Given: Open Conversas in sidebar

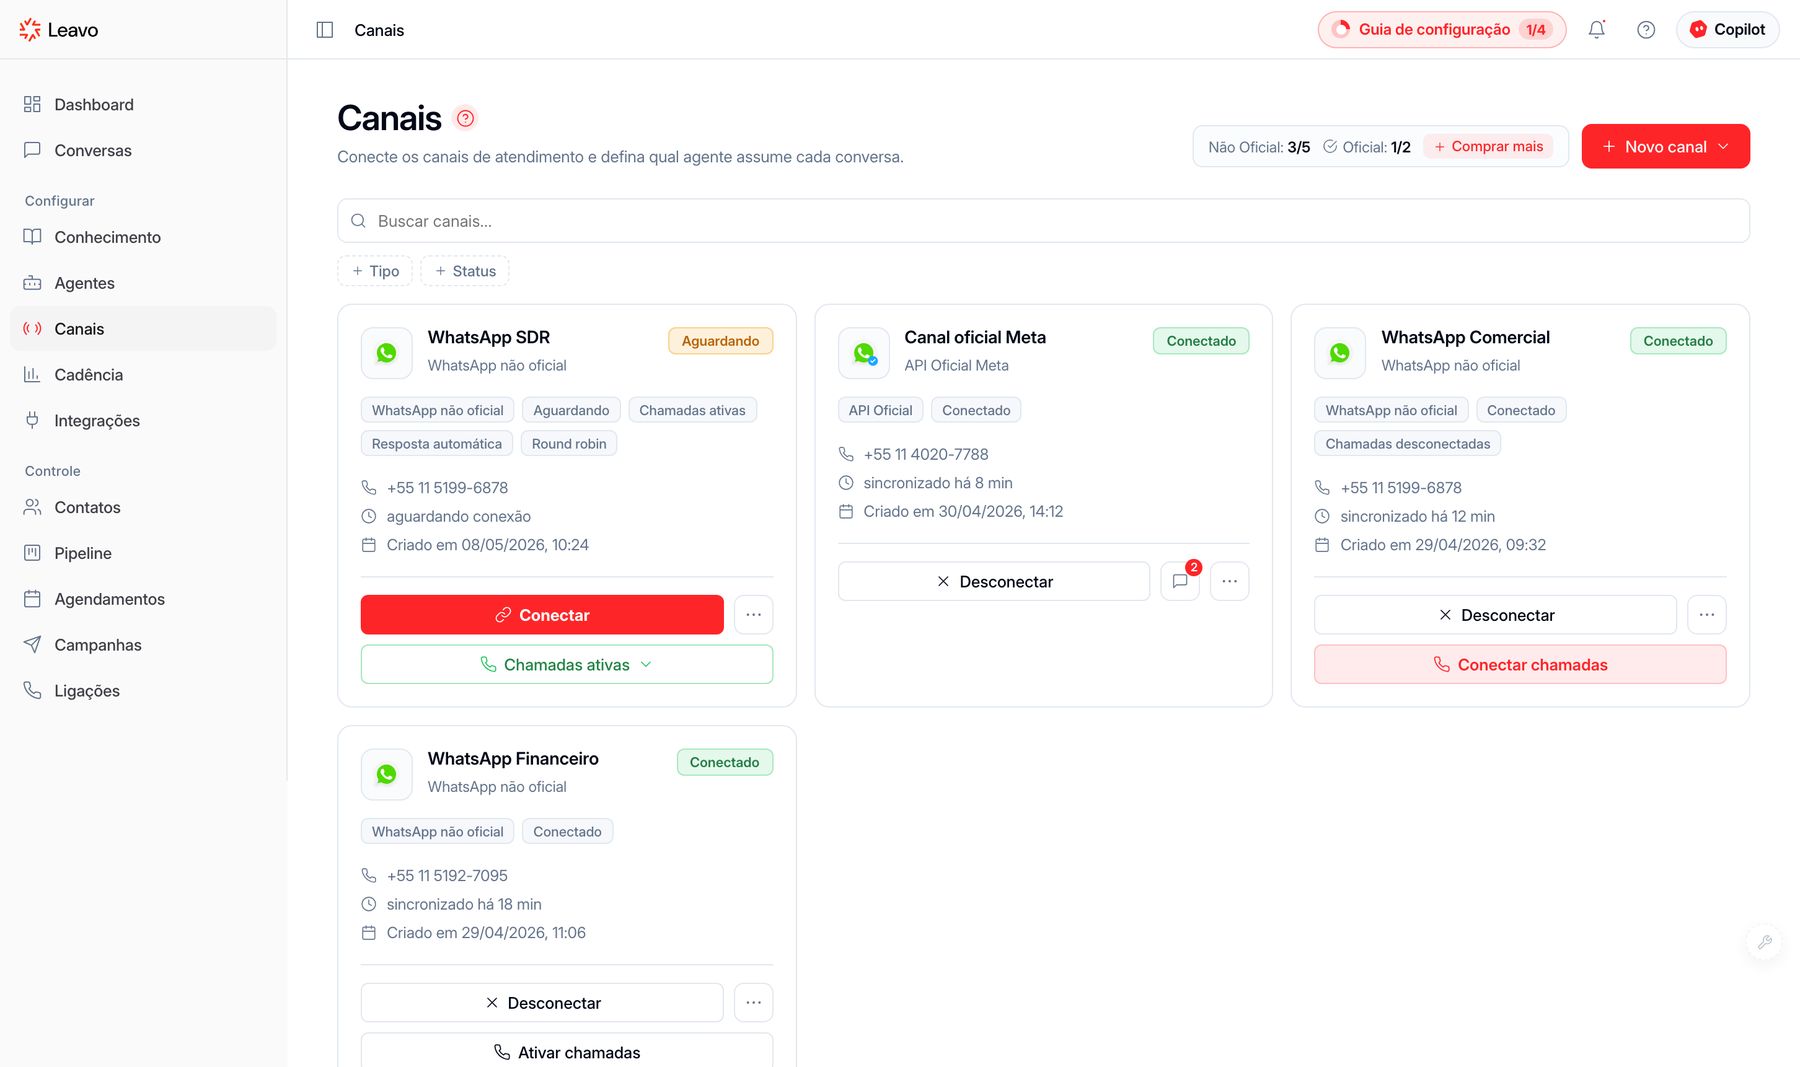Looking at the screenshot, I should (143, 151).
